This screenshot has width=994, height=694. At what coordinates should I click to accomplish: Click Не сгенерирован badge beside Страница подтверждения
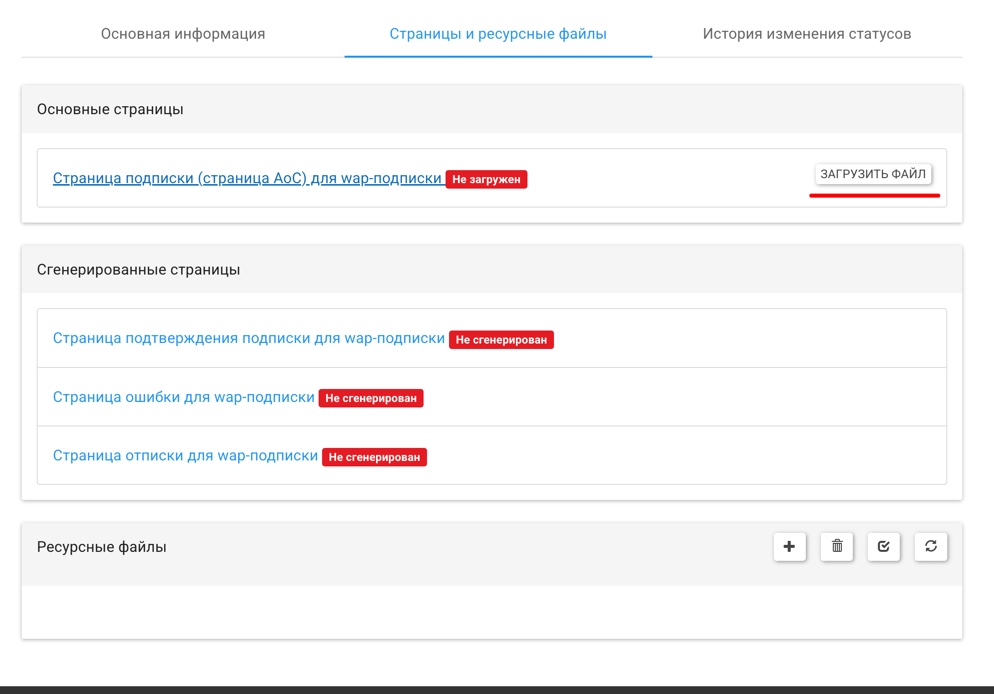click(x=501, y=340)
